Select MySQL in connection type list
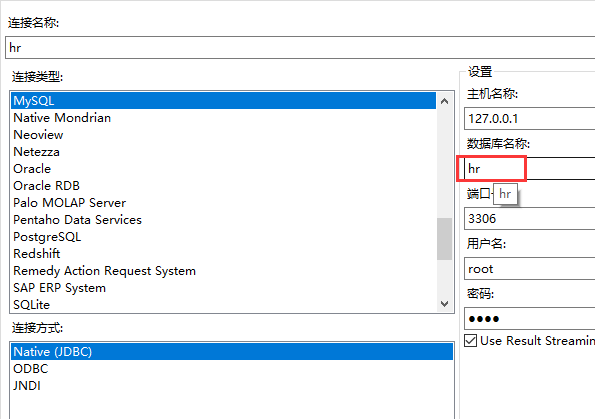The image size is (595, 419). point(224,101)
